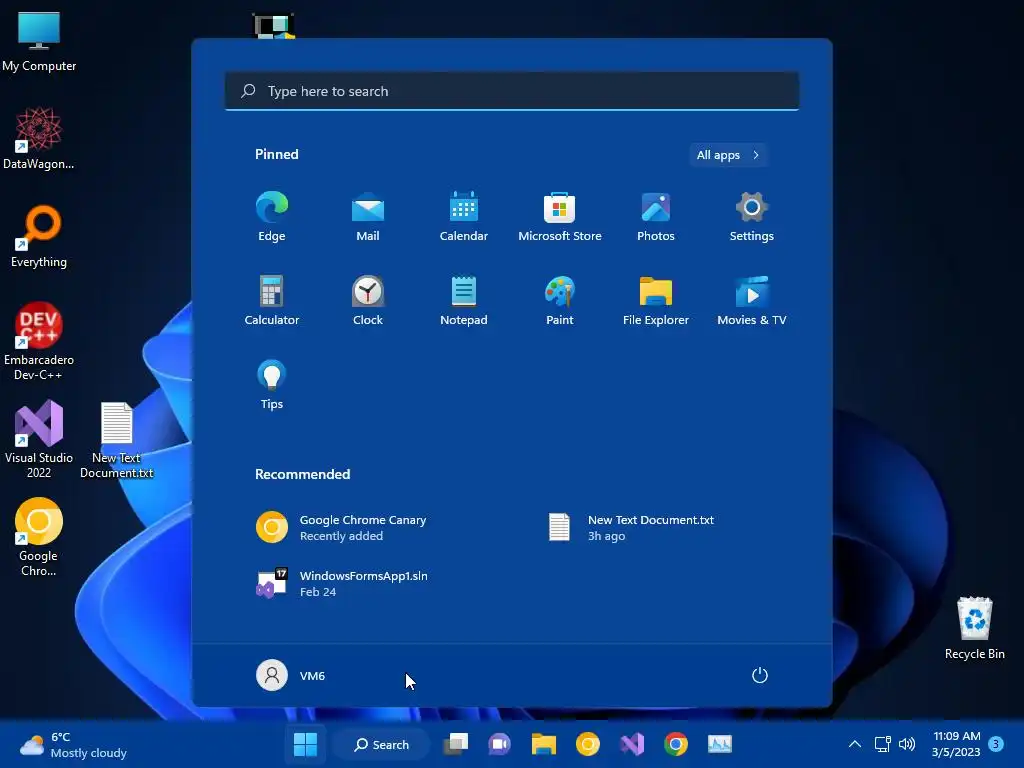Select the DataWagon desktop shortcut
Viewport: 1024px width, 768px height.
tap(39, 138)
